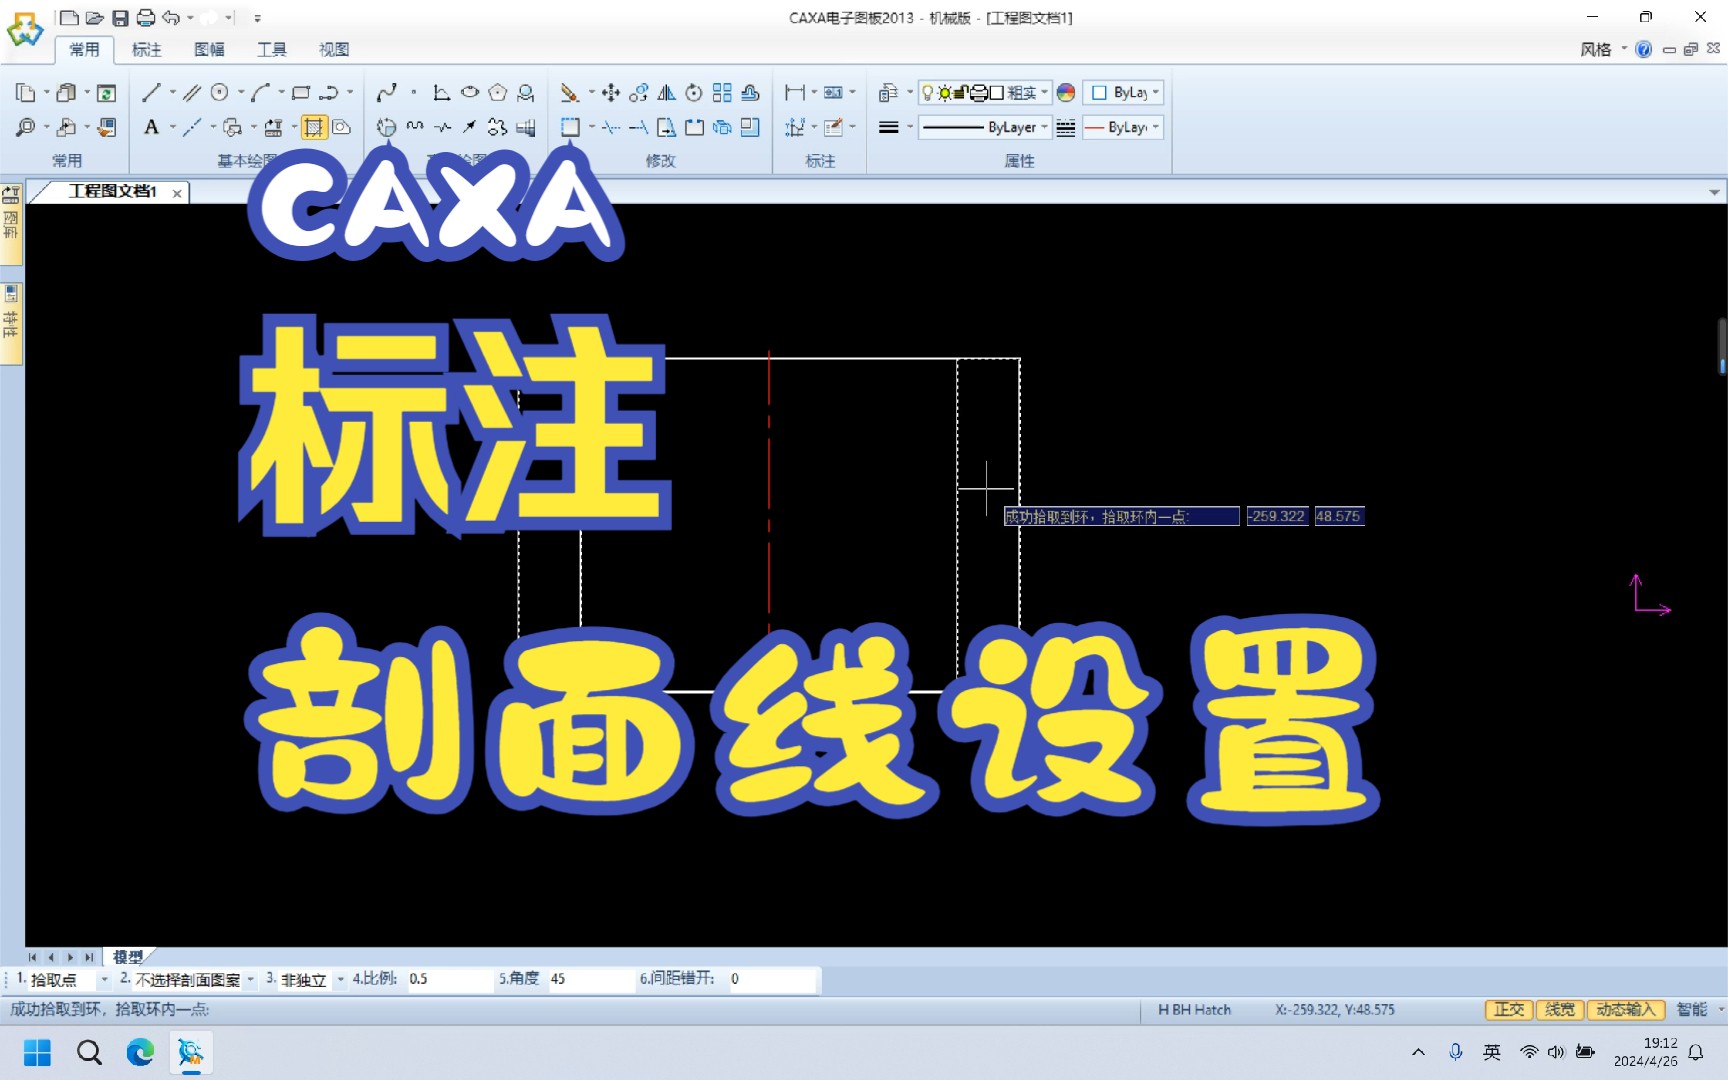Select the 工程图文档1 document tab
The height and width of the screenshot is (1080, 1728).
pos(112,191)
